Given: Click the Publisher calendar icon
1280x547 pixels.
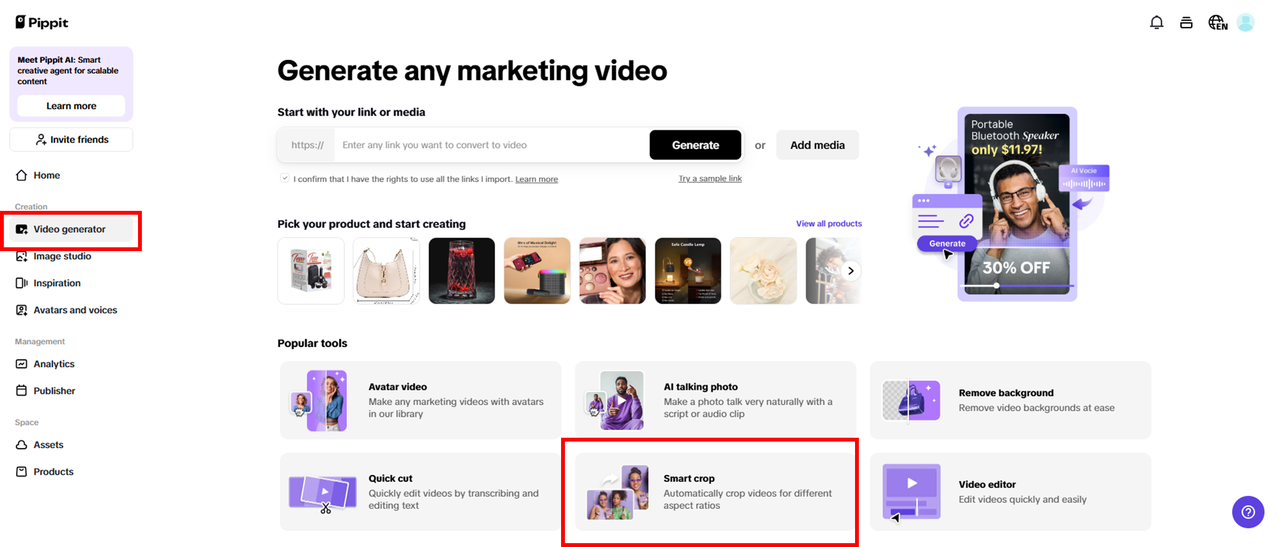Looking at the screenshot, I should click(x=22, y=391).
